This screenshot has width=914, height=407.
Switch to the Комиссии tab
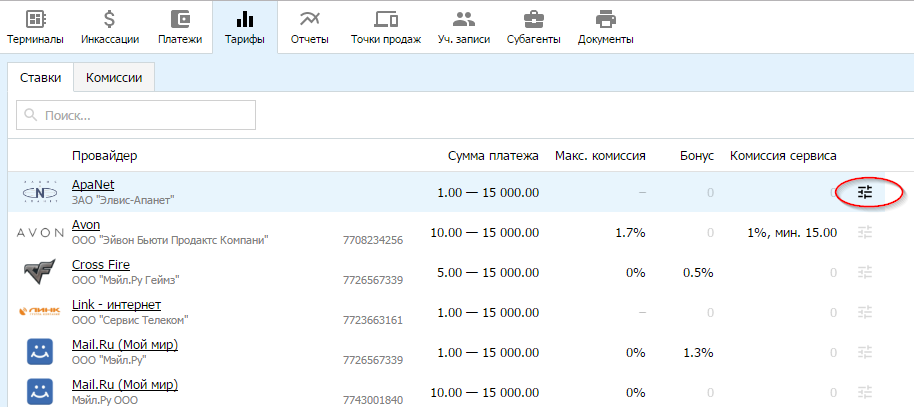tap(114, 78)
